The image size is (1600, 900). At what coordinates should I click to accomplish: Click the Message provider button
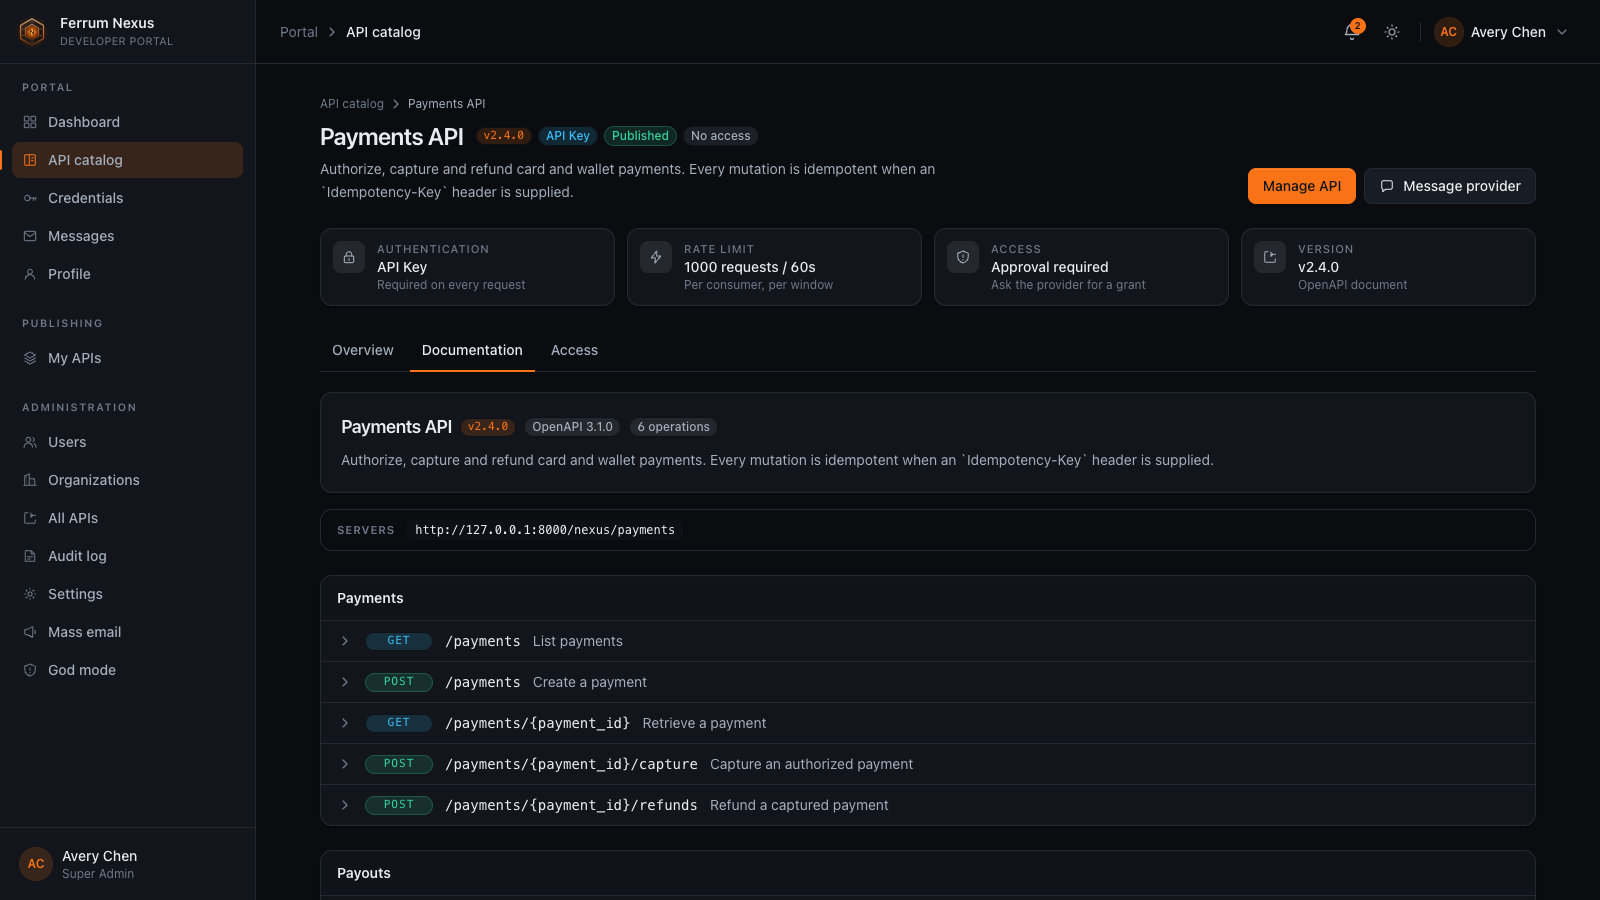tap(1450, 186)
